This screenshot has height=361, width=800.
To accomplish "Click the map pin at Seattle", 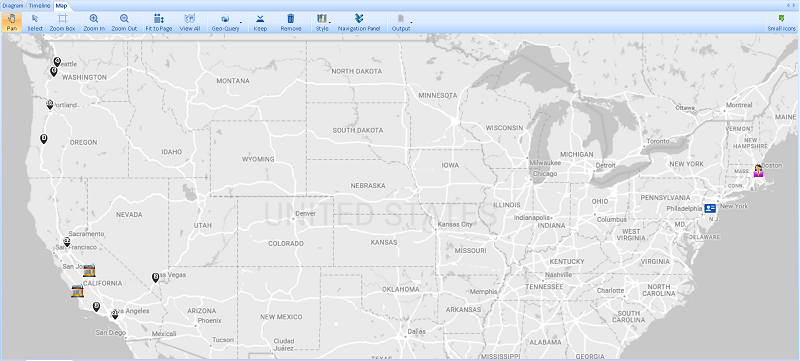I will point(57,62).
